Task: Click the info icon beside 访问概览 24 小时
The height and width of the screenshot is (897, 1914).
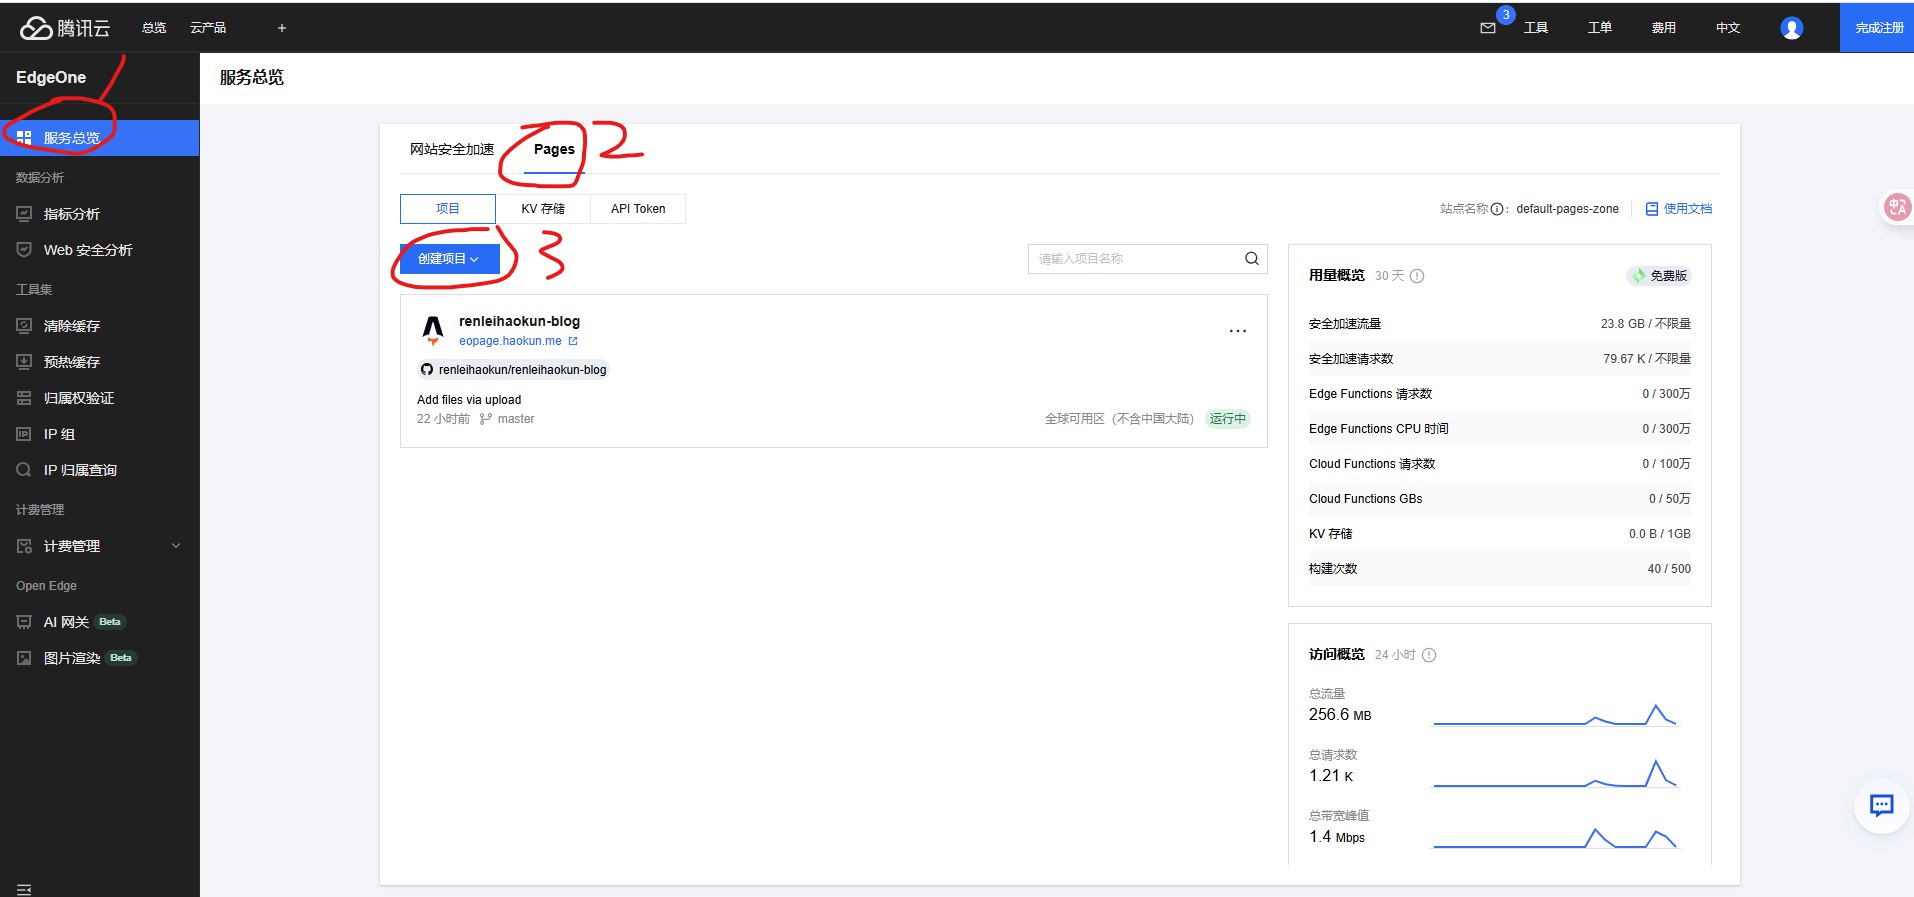Action: (1429, 655)
